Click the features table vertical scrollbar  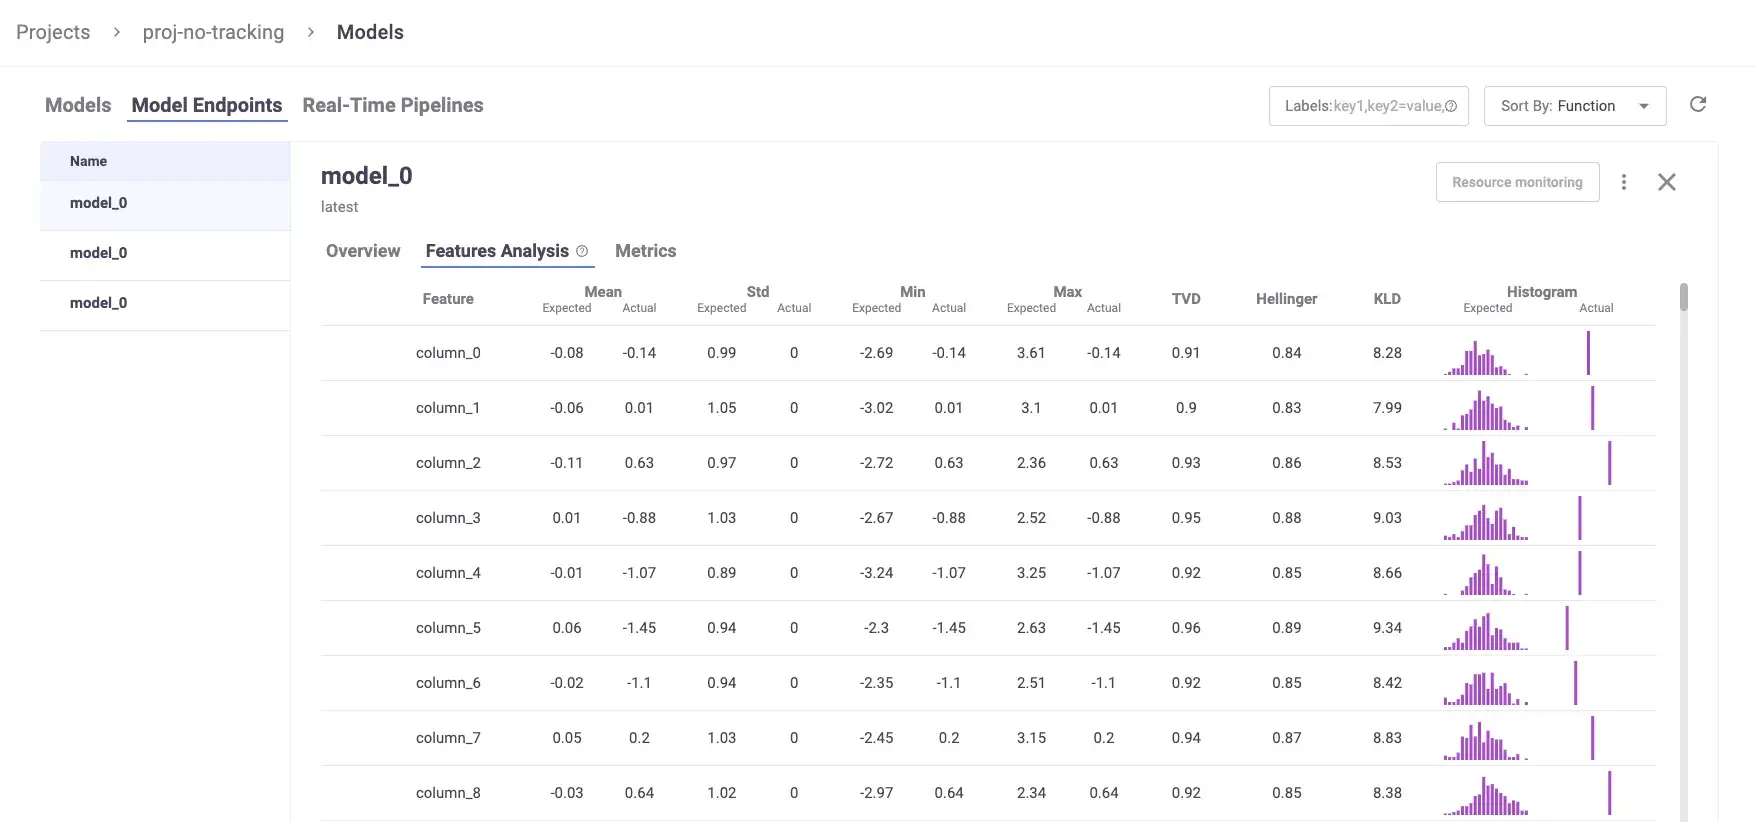[x=1683, y=298]
